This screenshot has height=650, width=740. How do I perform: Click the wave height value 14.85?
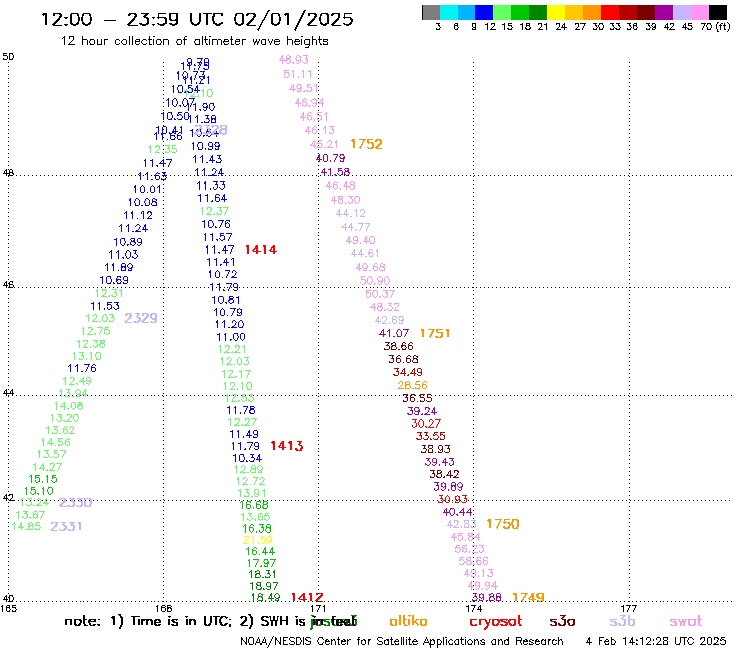pos(26,526)
